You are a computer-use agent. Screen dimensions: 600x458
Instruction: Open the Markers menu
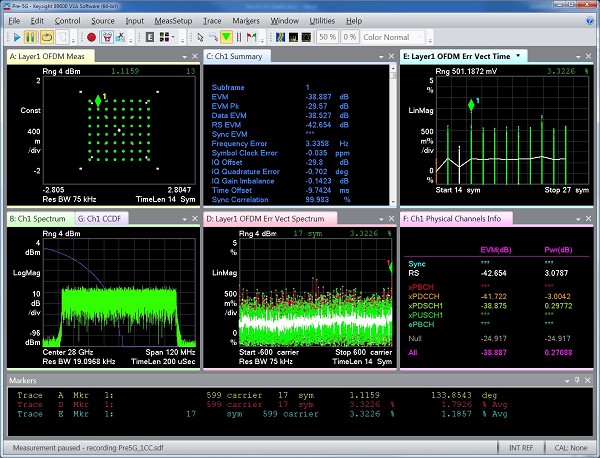(248, 20)
